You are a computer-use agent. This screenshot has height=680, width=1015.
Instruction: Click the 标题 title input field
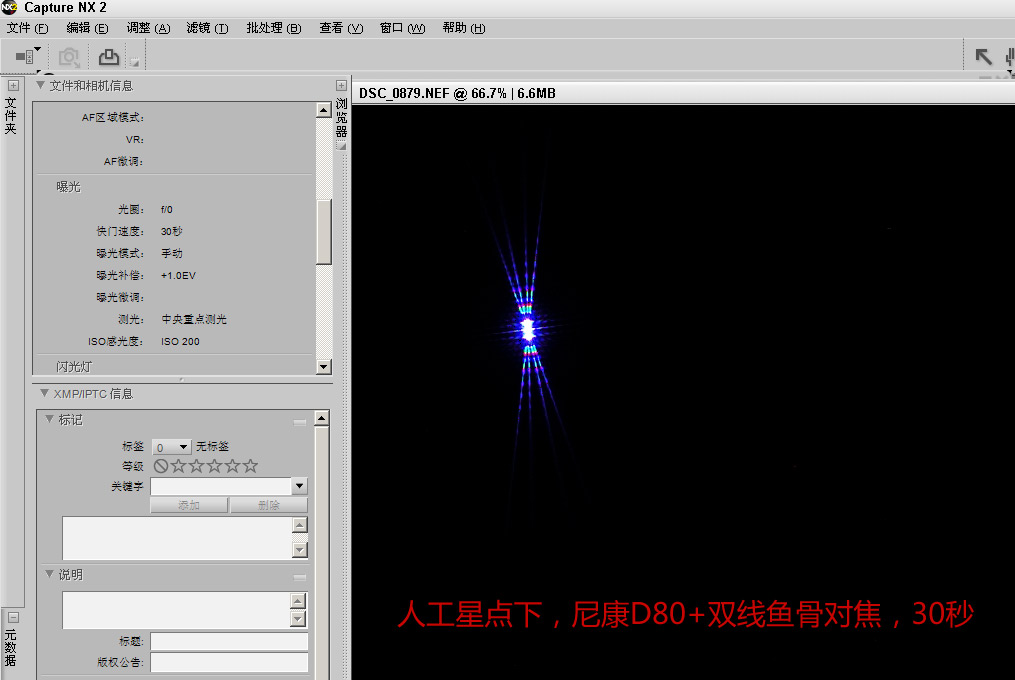229,642
